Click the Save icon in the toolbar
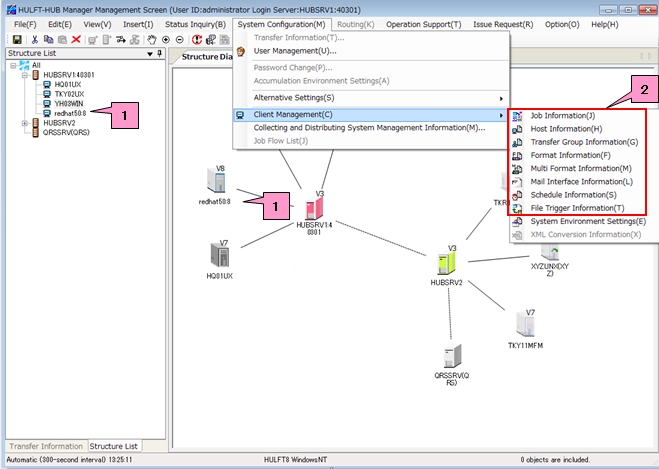This screenshot has width=659, height=469. coord(17,39)
